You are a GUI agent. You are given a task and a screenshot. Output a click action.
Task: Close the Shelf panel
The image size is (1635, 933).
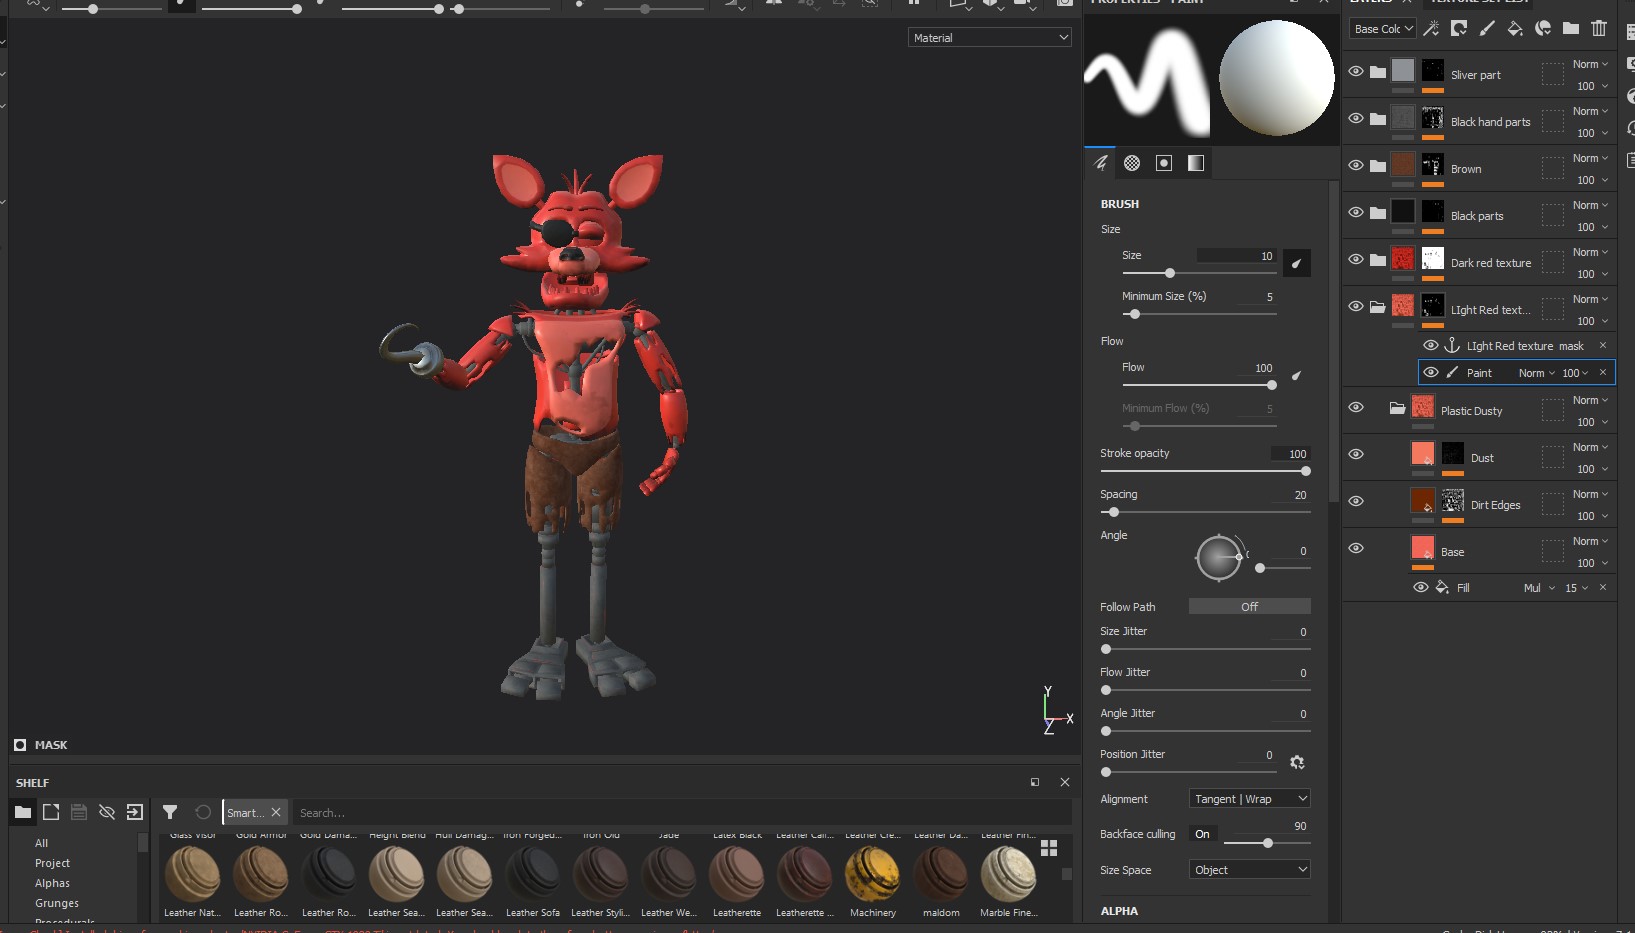tap(1065, 782)
